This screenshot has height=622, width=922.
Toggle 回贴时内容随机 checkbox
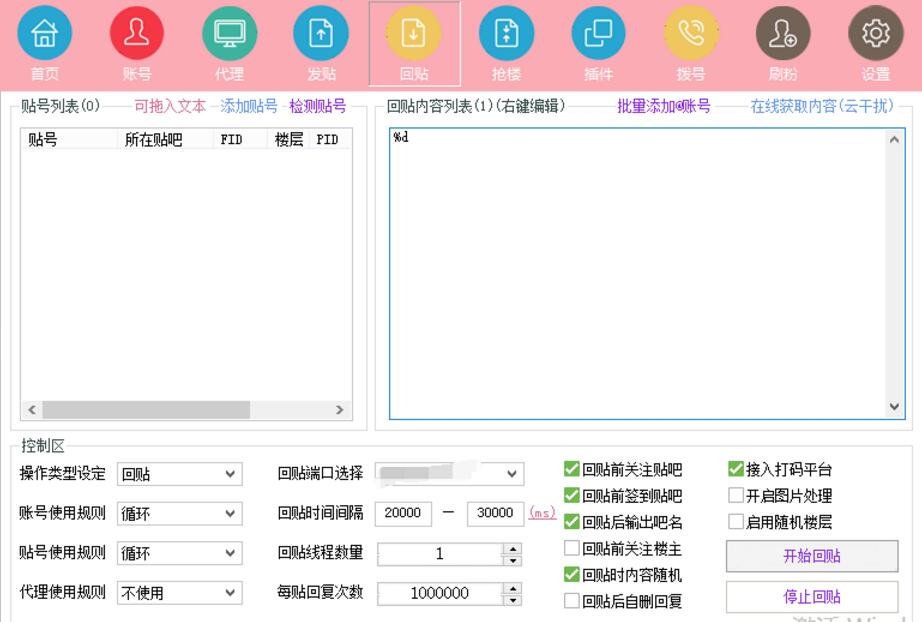[x=572, y=574]
